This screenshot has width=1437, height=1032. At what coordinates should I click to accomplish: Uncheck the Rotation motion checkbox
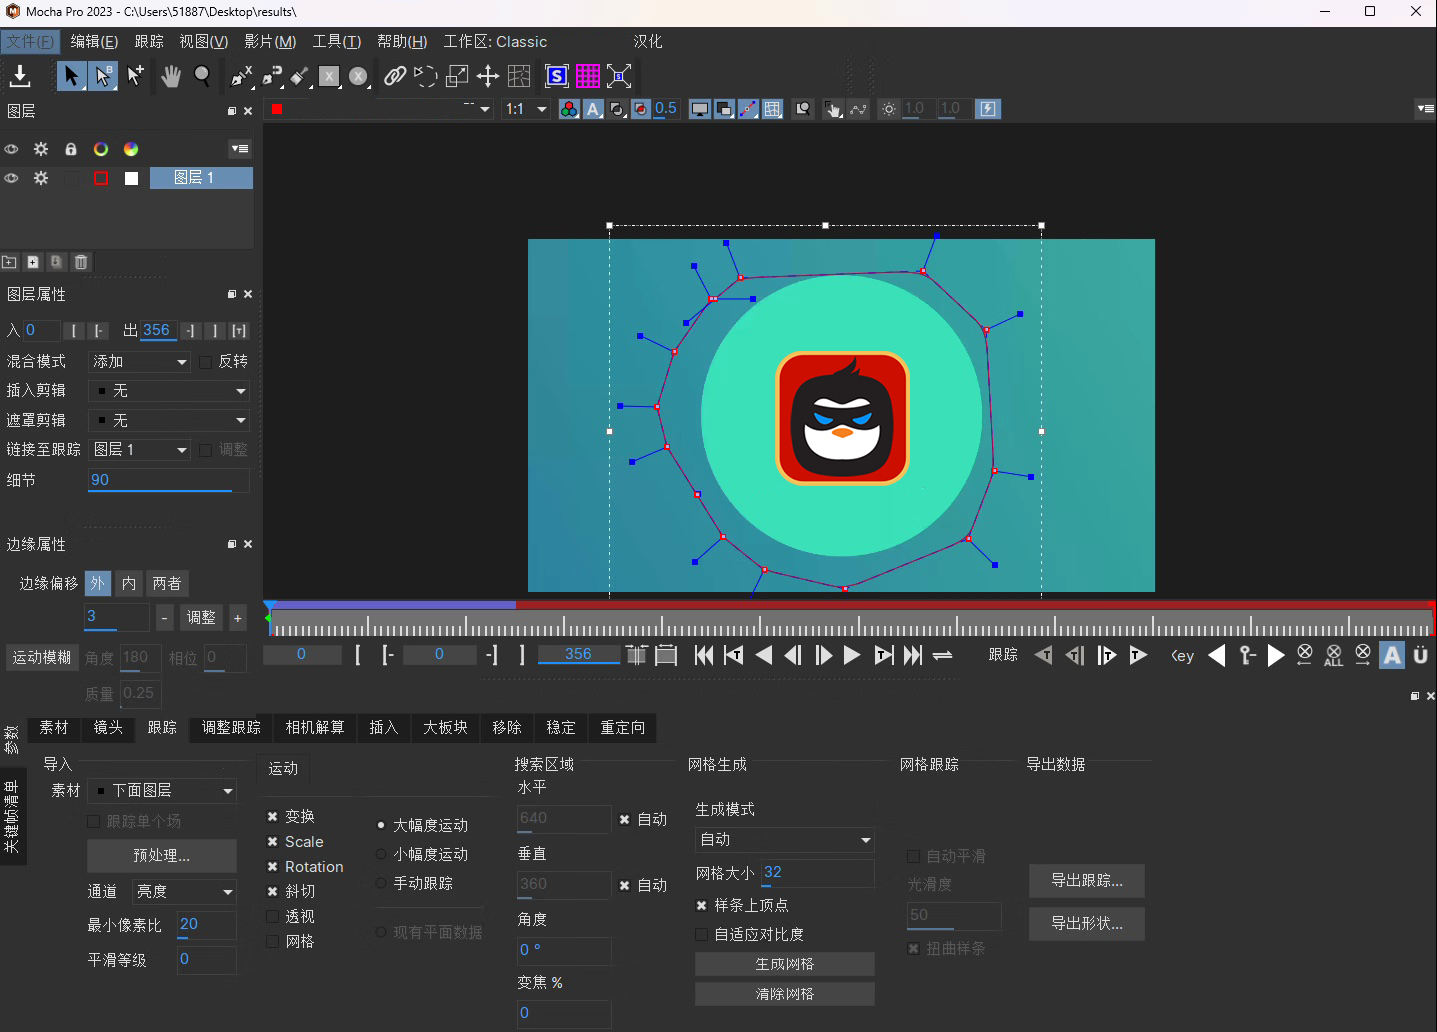pyautogui.click(x=272, y=867)
